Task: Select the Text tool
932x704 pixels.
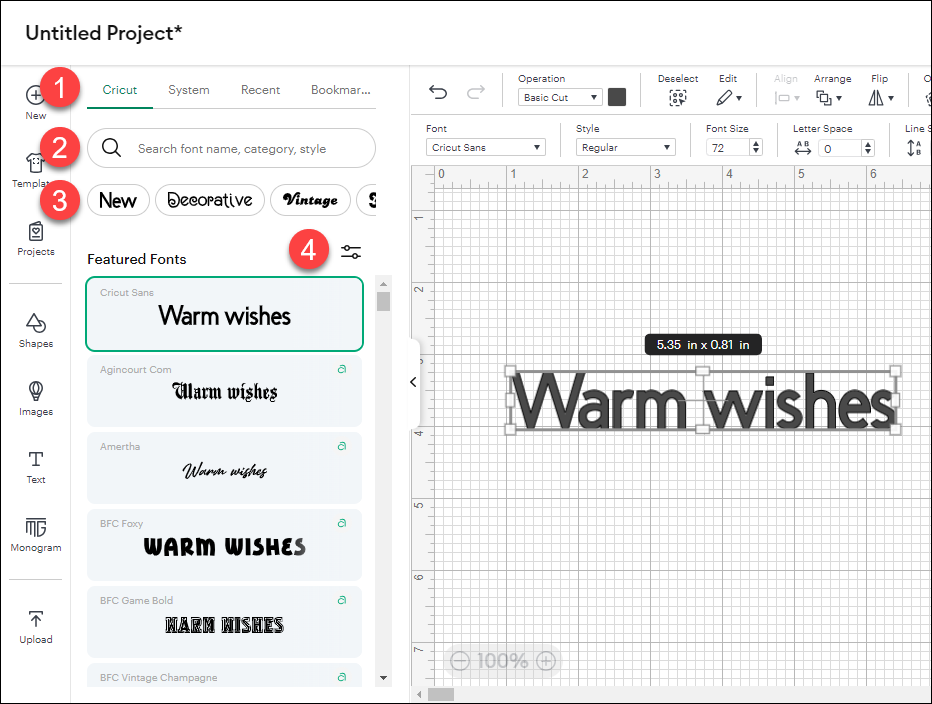Action: (36, 467)
